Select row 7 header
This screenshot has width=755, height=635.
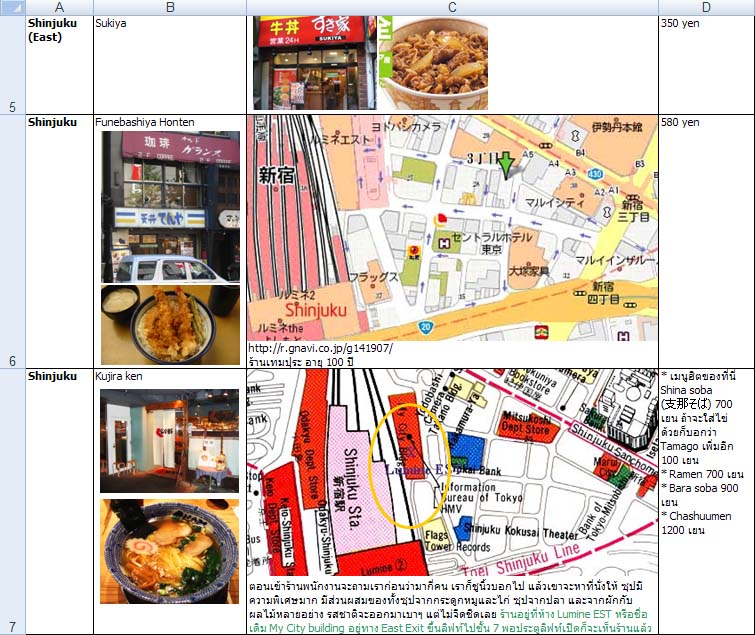click(13, 502)
